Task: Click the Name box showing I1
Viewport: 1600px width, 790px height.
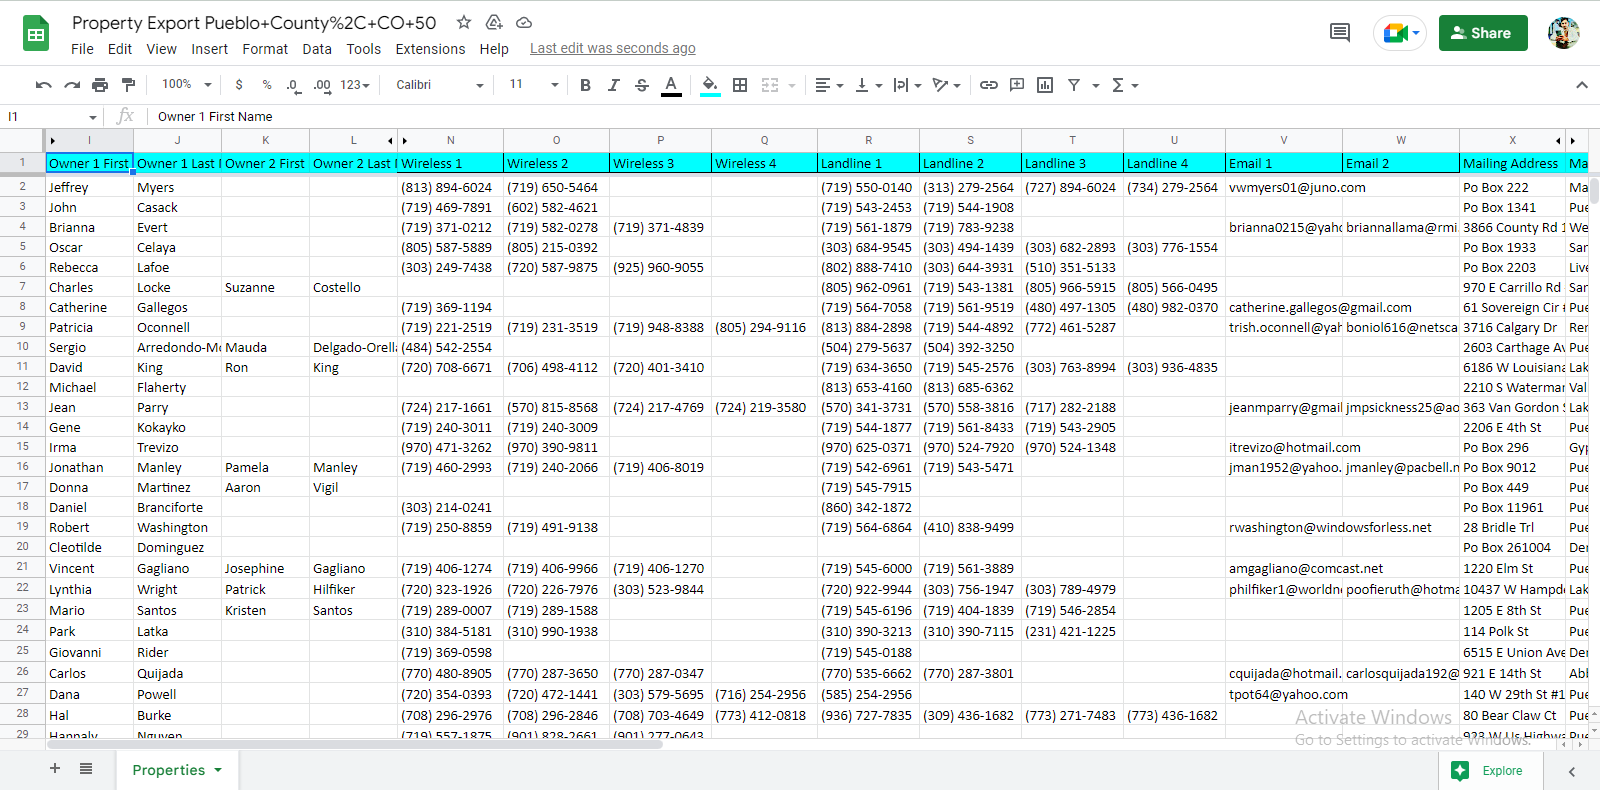Action: pos(52,117)
